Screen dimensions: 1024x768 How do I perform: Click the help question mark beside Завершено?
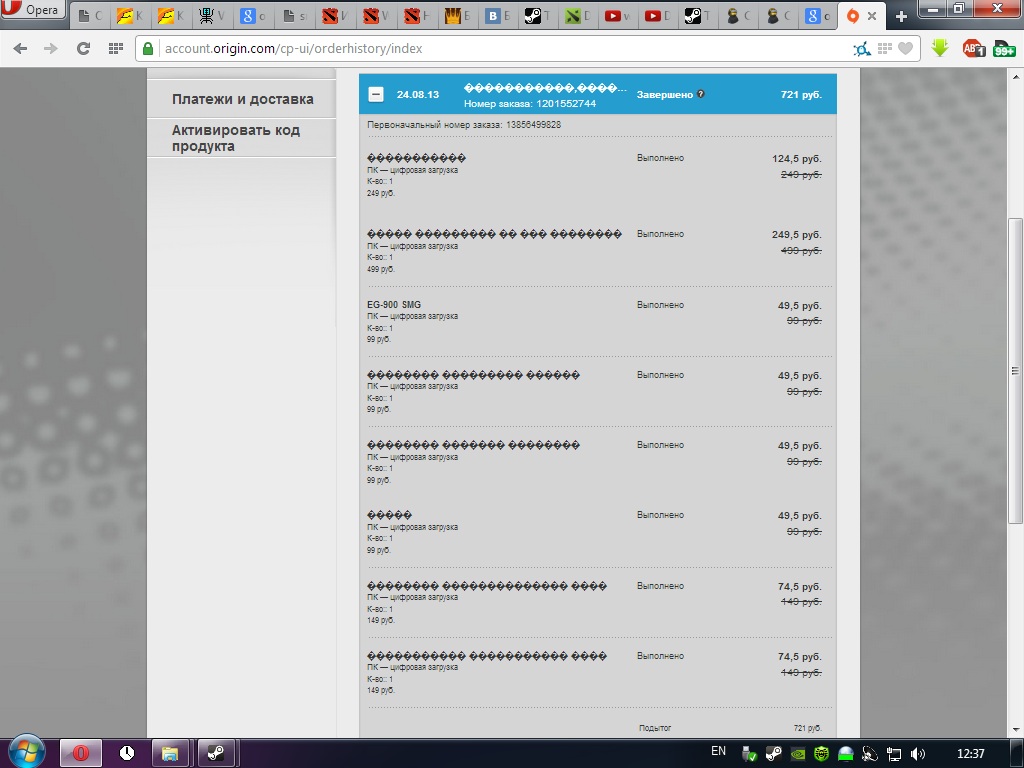click(701, 94)
